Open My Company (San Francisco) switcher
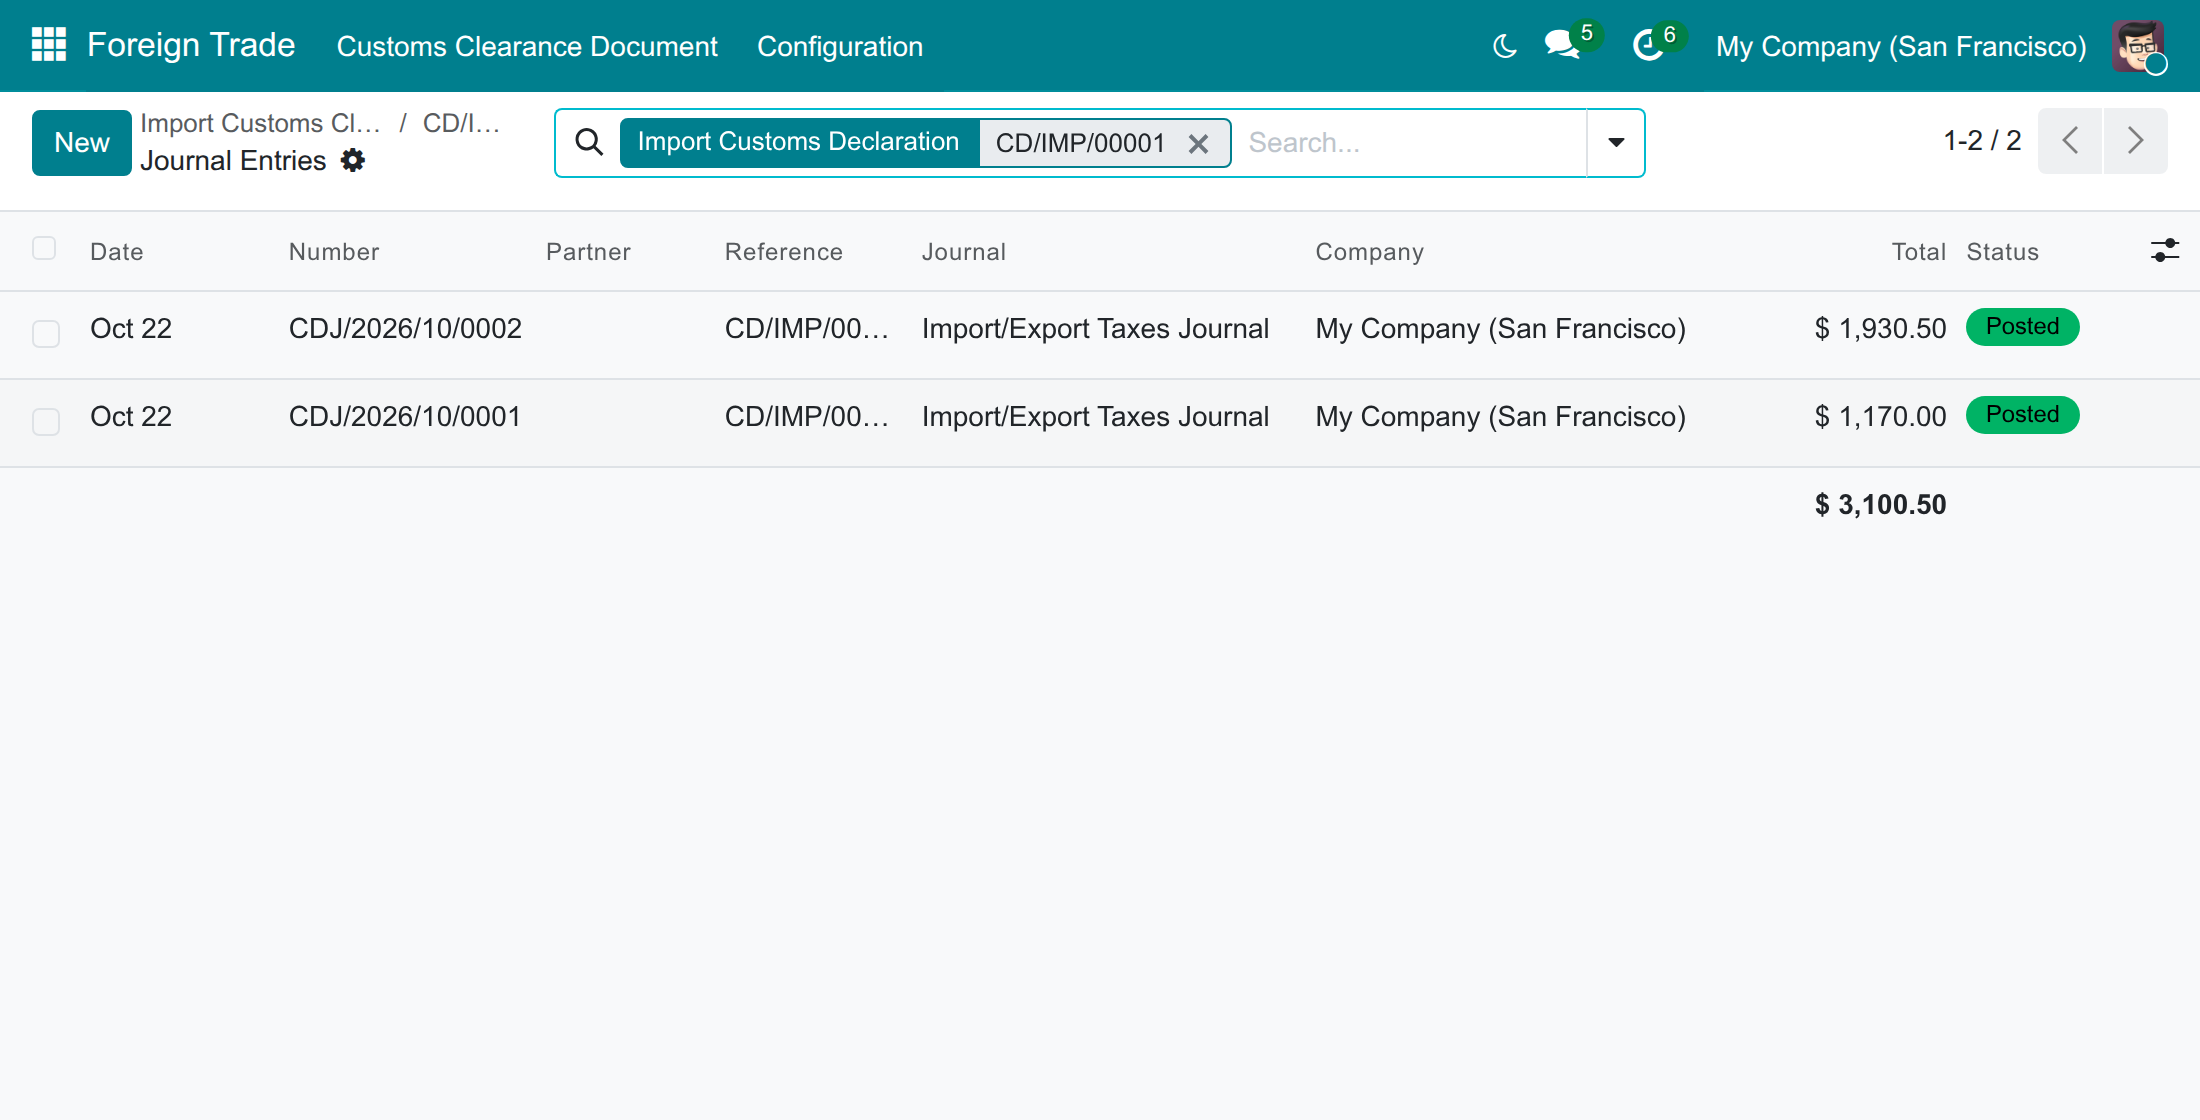 (x=1901, y=46)
